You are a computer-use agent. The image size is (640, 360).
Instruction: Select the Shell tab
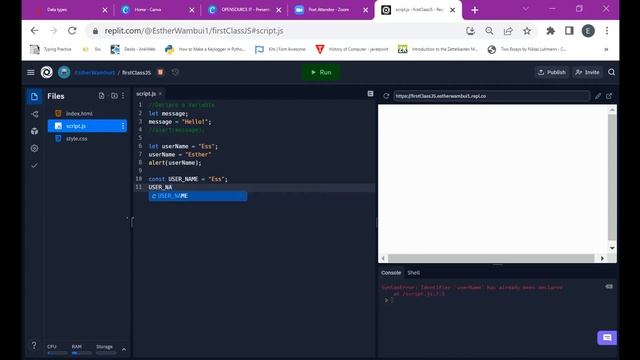coord(413,273)
